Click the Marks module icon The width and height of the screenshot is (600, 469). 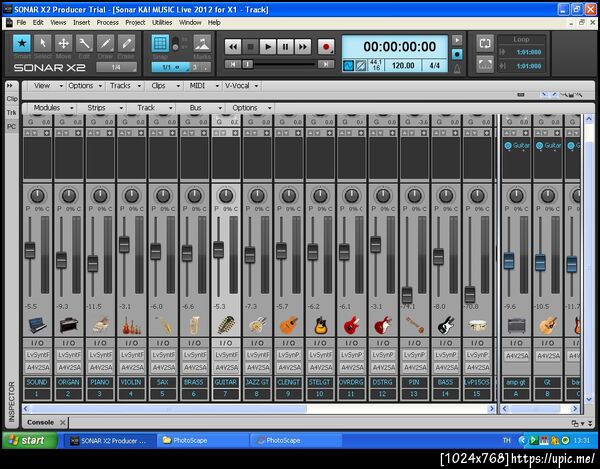pos(202,44)
